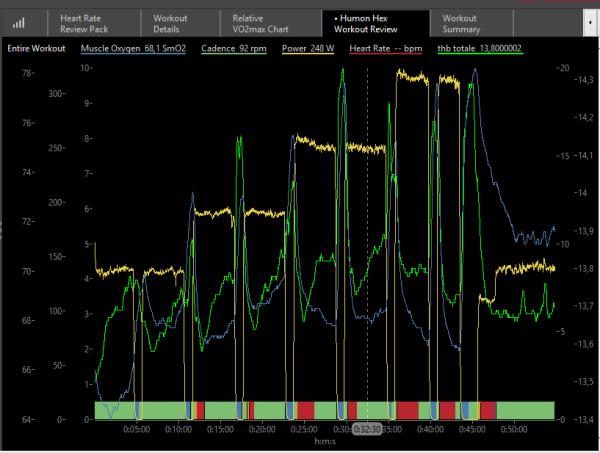Click the Entire Workout label
The image size is (600, 453).
[34, 48]
